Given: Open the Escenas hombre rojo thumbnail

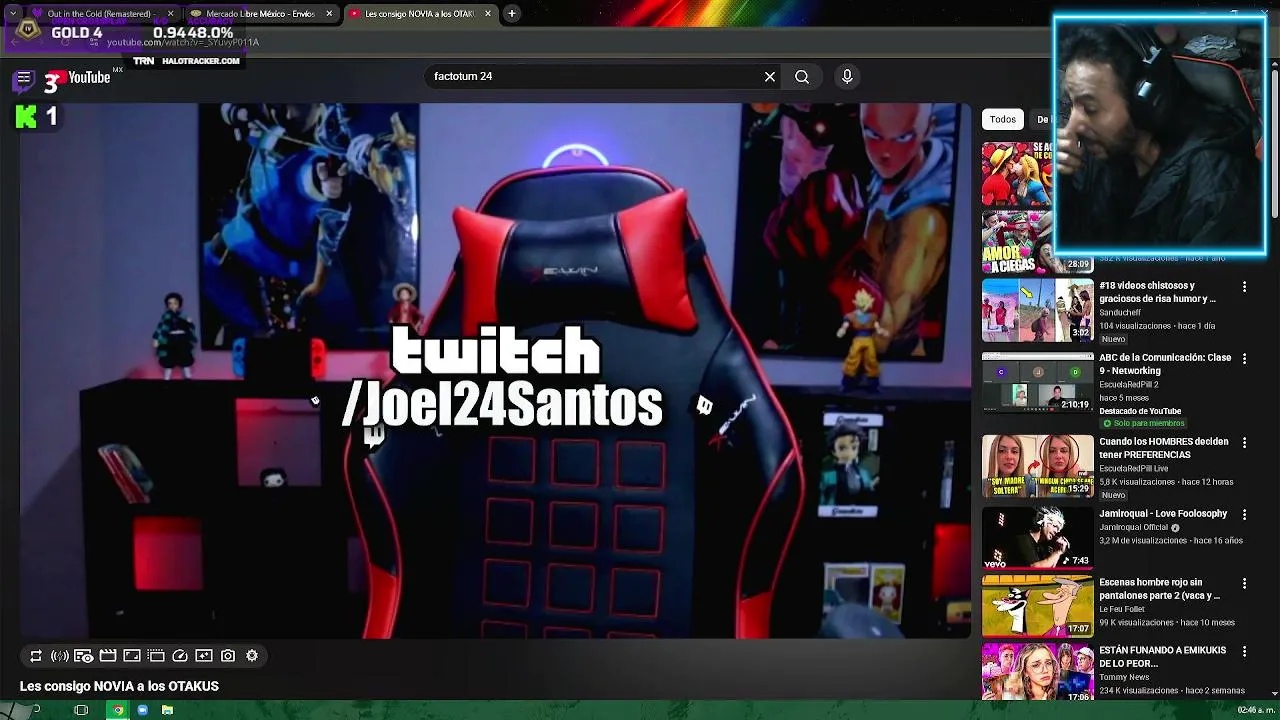Looking at the screenshot, I should 1037,606.
